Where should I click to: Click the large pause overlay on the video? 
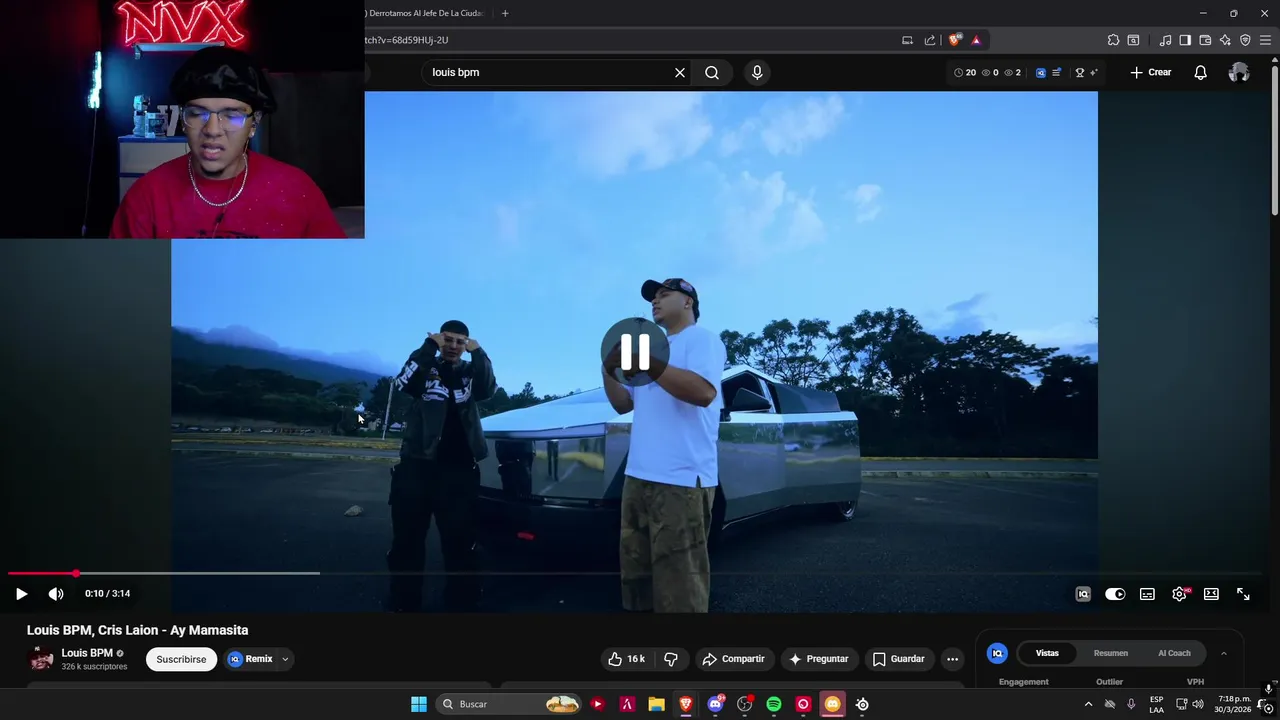pos(635,351)
